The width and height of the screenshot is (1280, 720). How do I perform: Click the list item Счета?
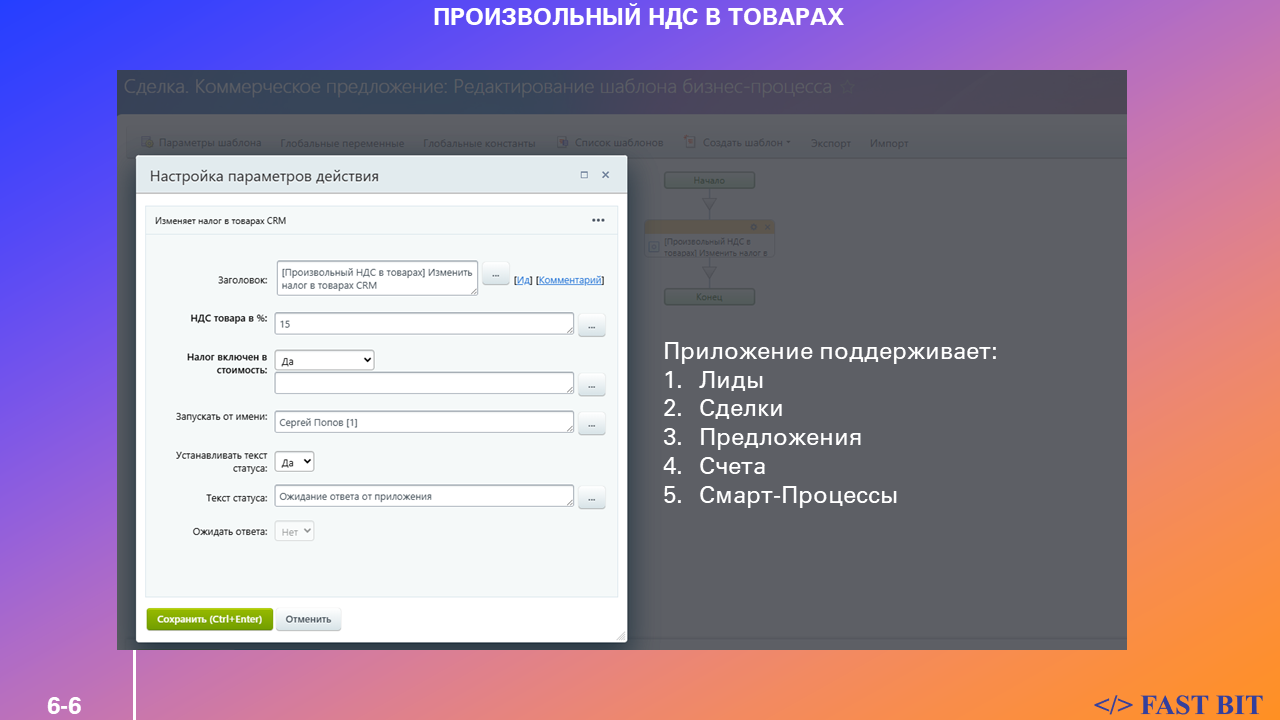[x=732, y=466]
